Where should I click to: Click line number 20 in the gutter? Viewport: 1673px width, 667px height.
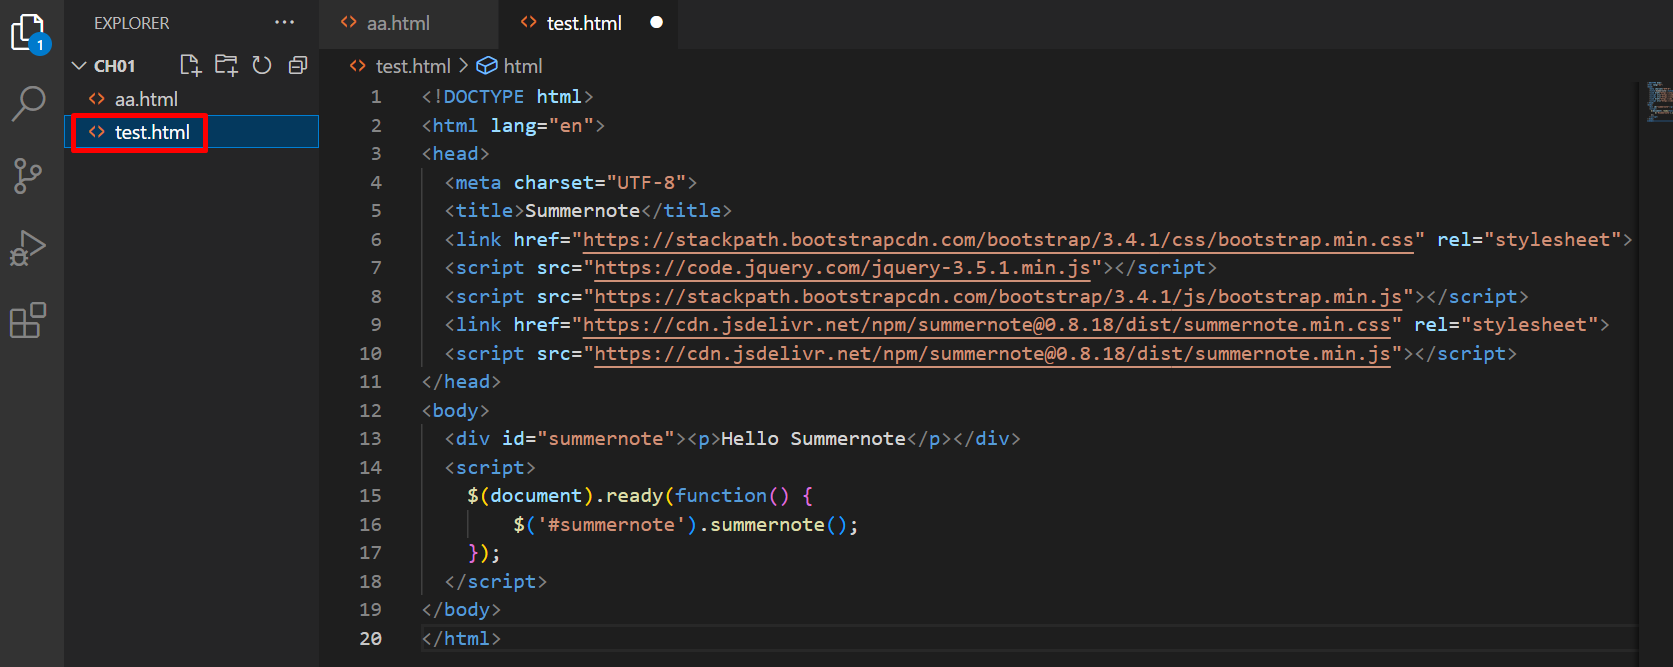click(370, 639)
